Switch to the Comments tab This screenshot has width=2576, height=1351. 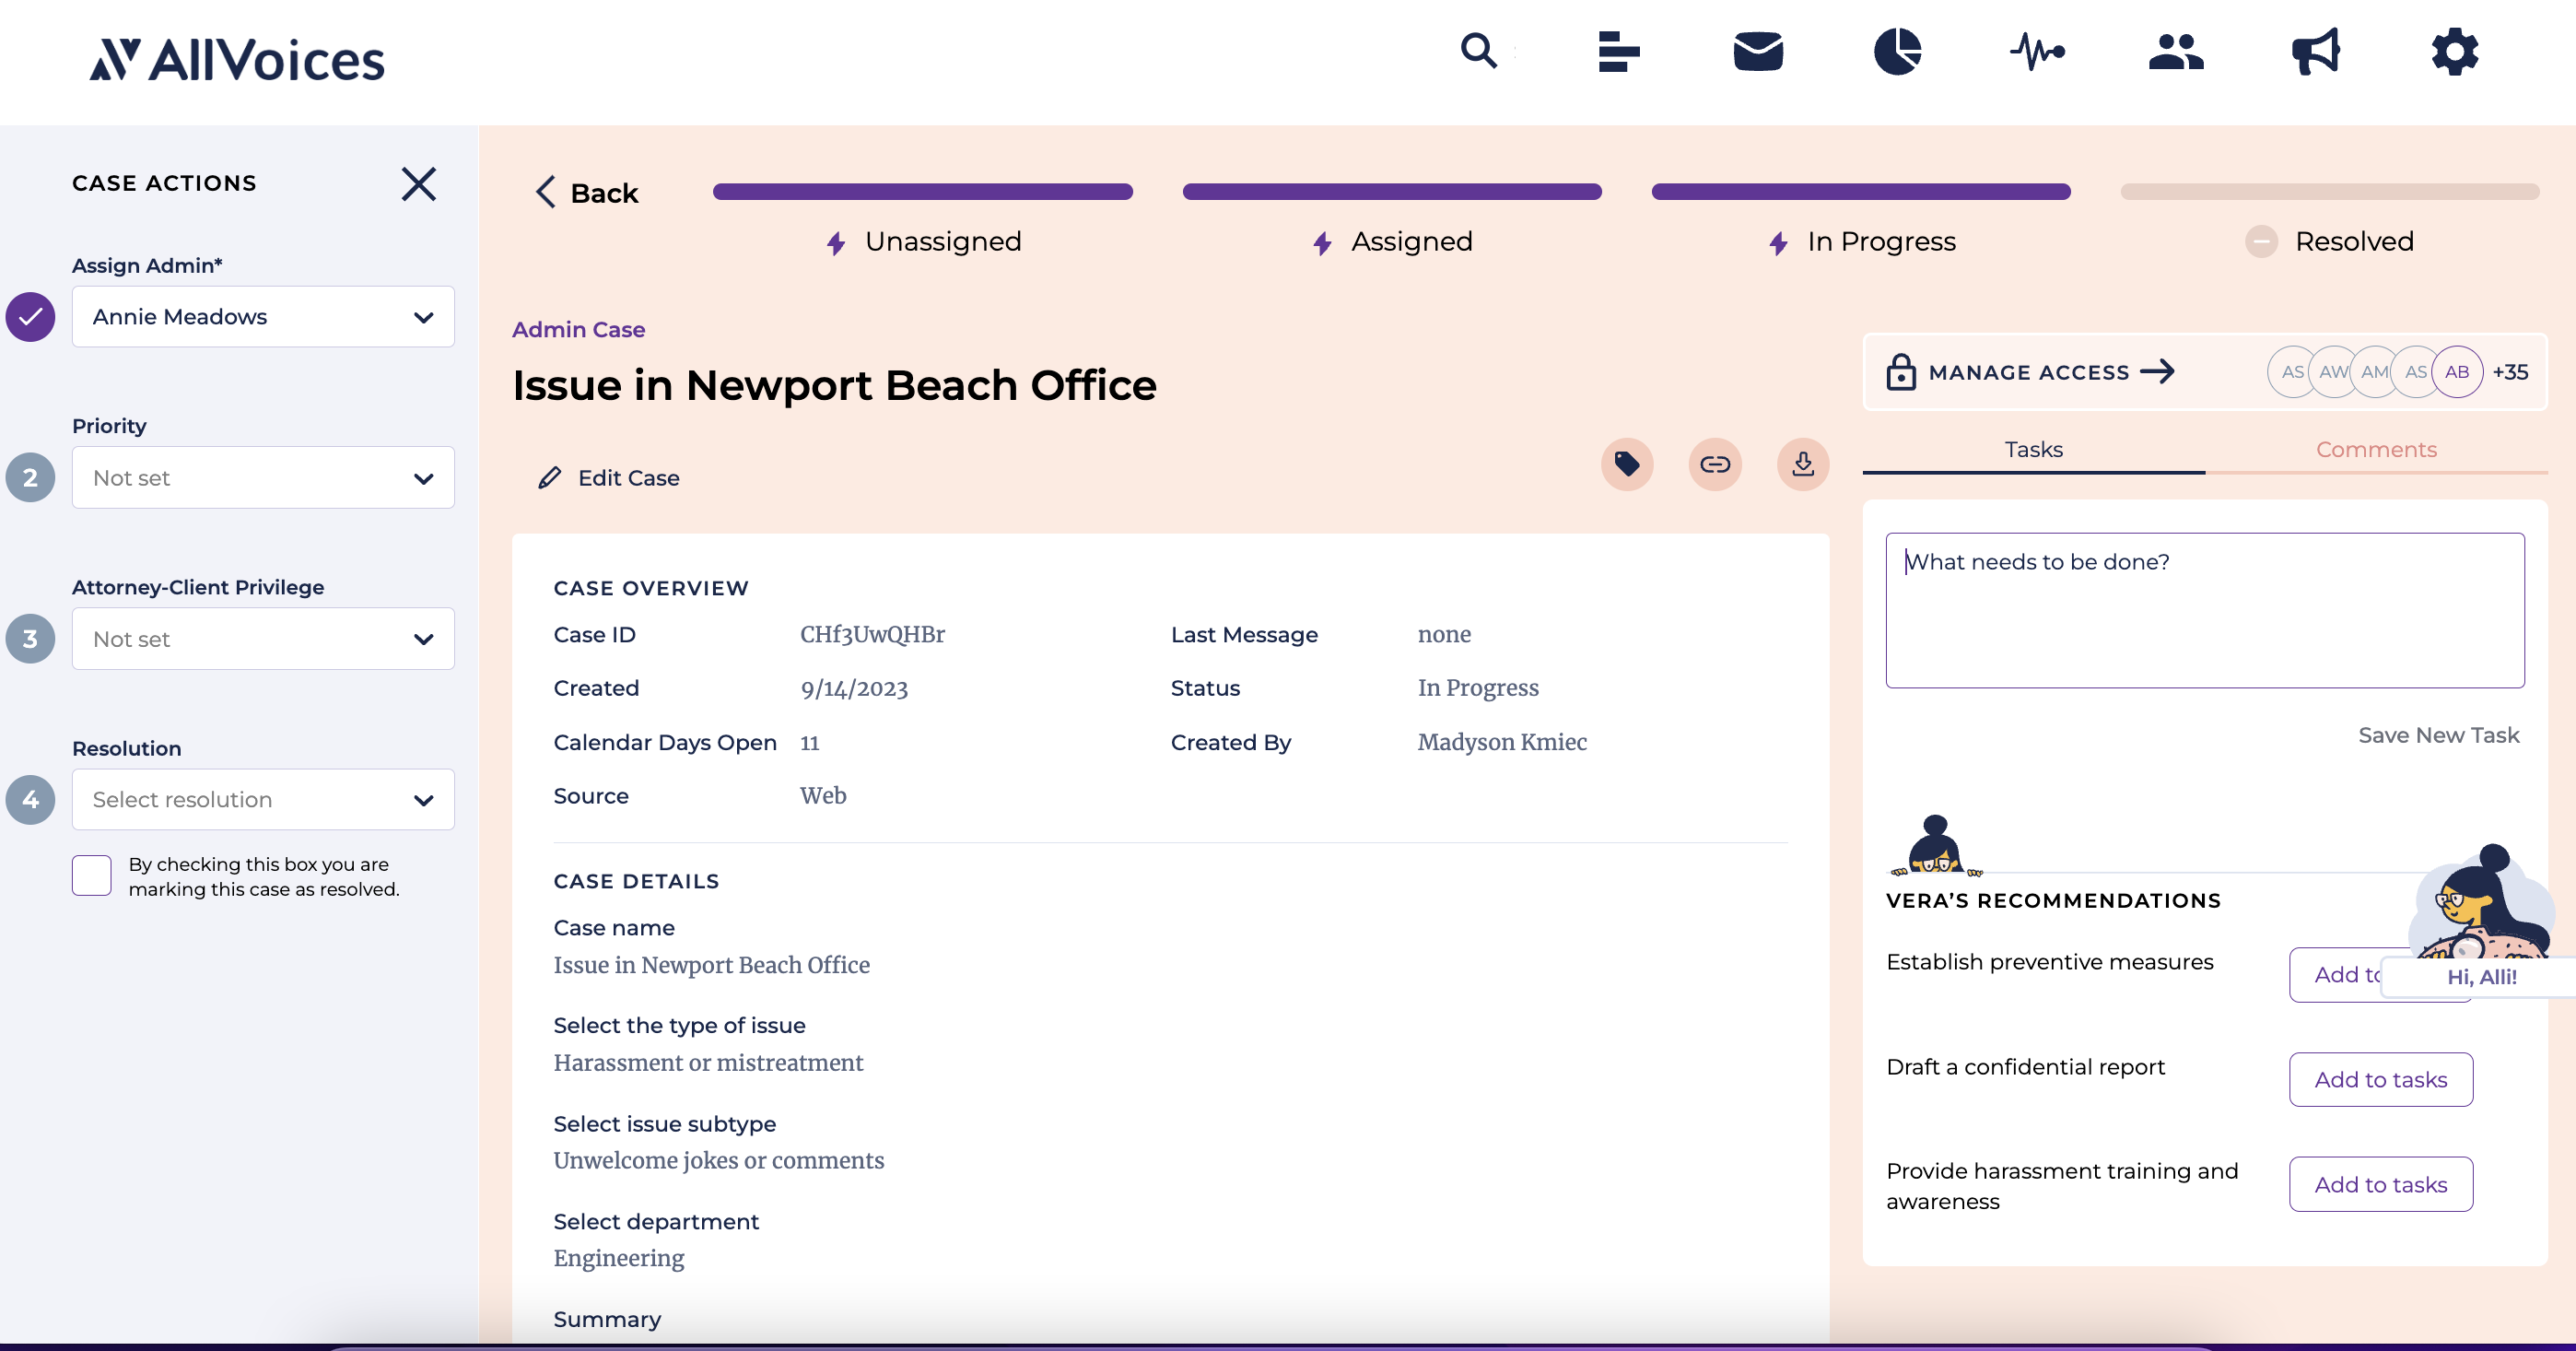2376,450
